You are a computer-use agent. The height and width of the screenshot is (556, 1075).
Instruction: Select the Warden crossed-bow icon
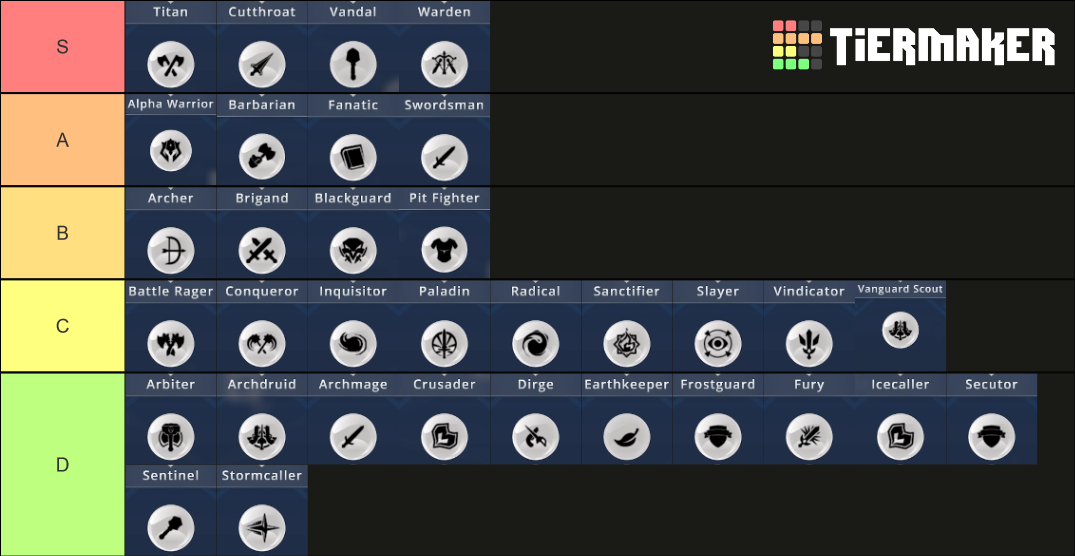[x=444, y=64]
